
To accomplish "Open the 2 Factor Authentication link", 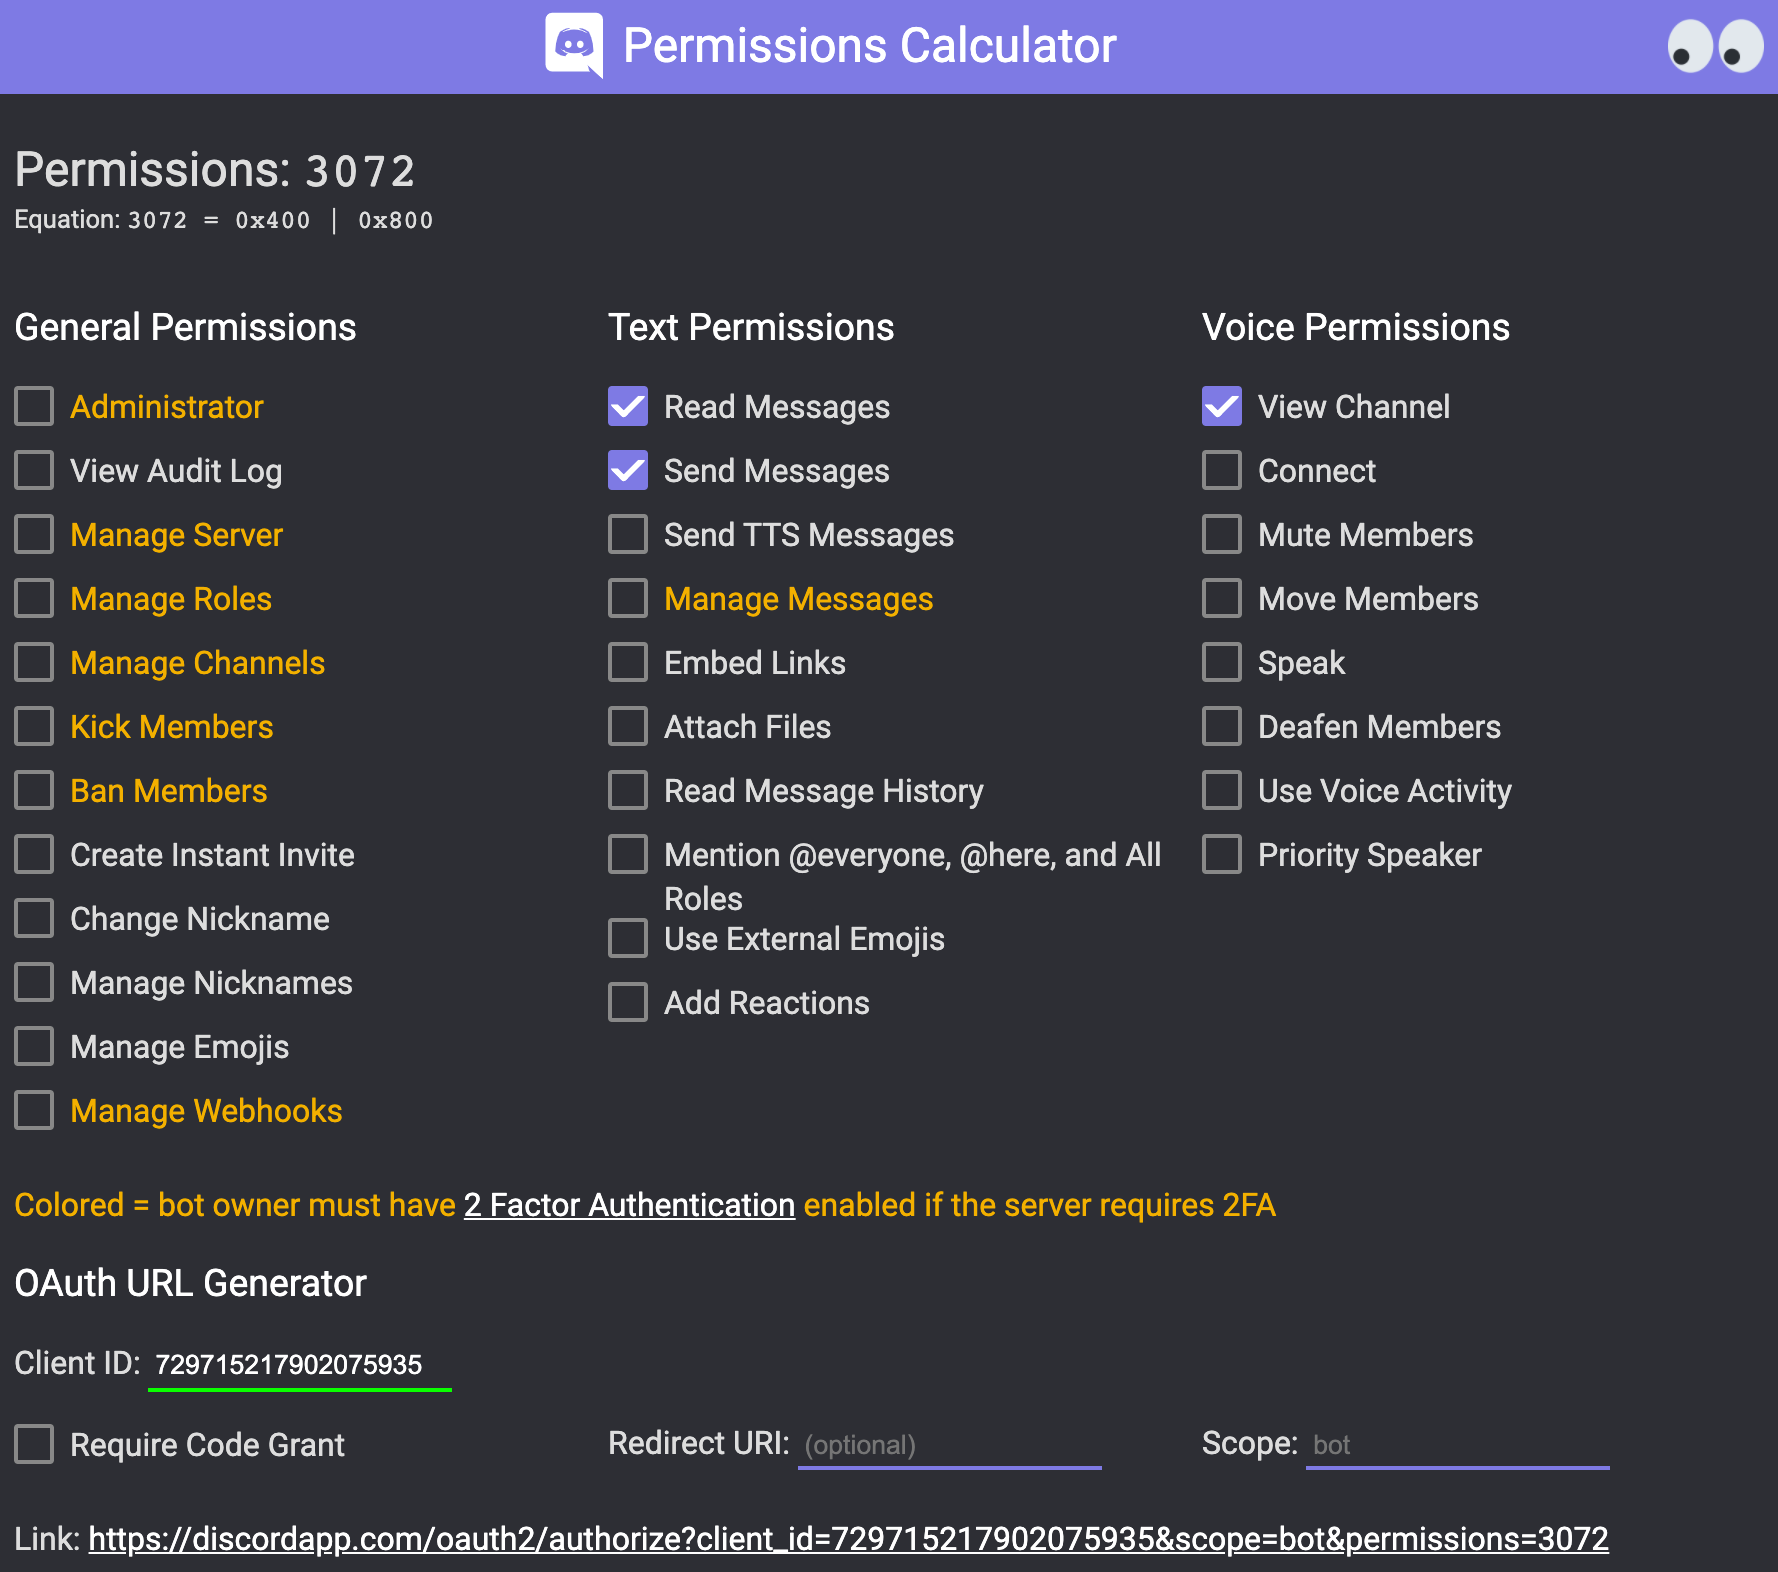I will coord(629,1205).
